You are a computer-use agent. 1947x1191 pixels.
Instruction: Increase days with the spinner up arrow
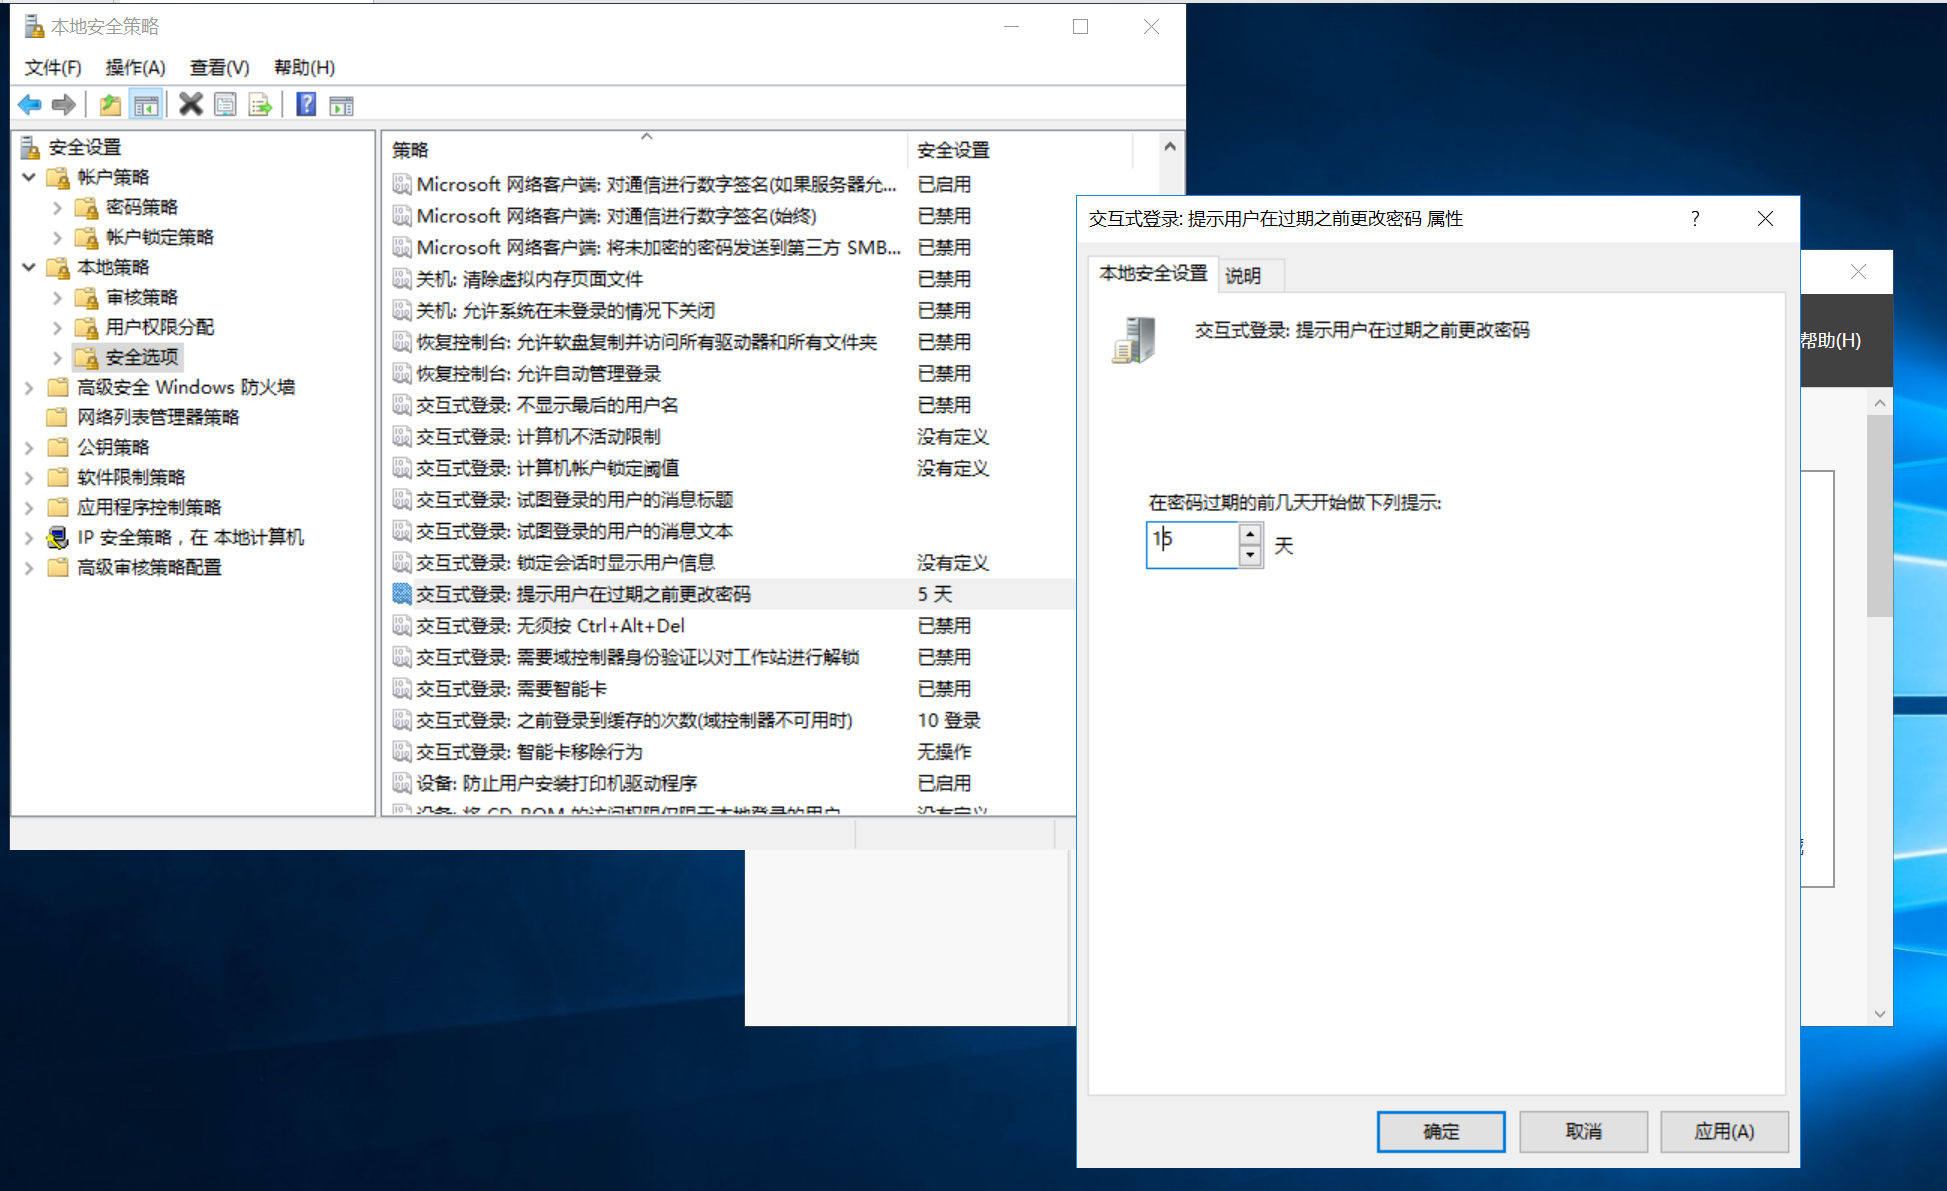(x=1250, y=534)
